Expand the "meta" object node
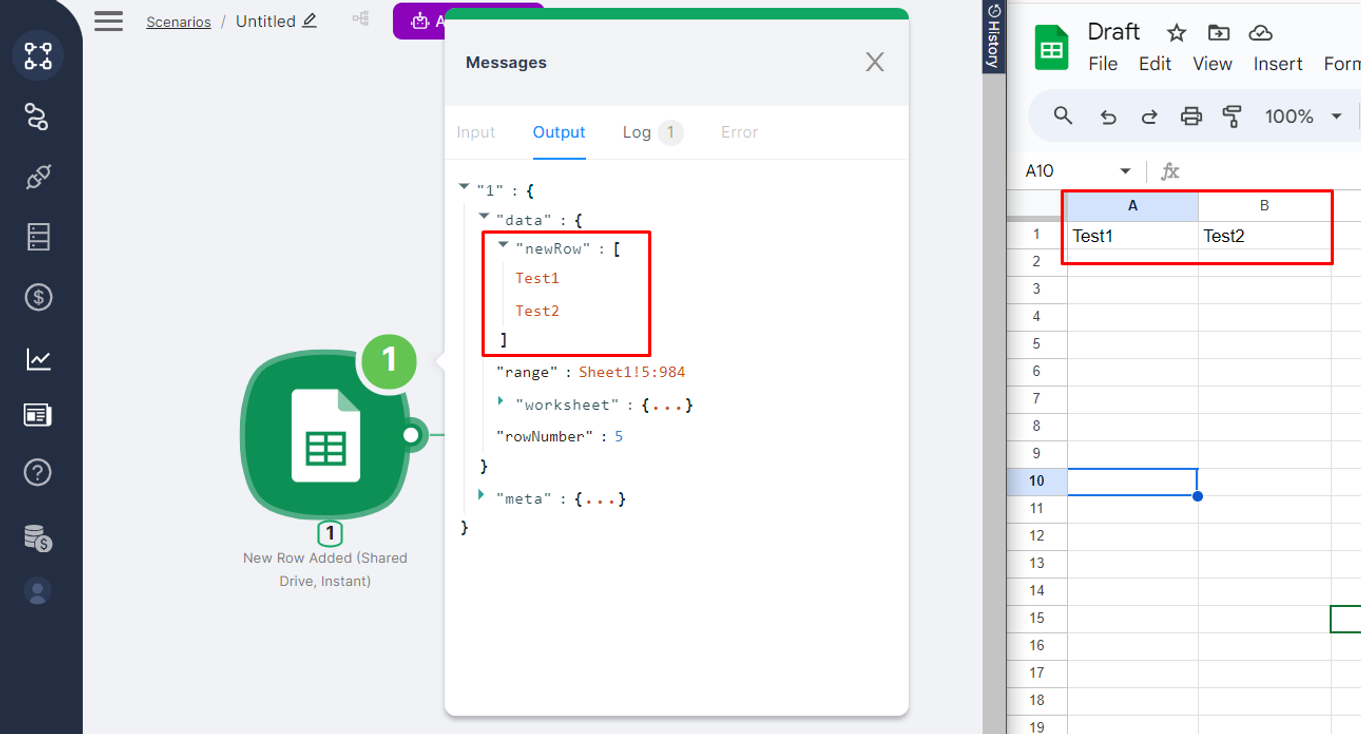The height and width of the screenshot is (734, 1361). [481, 495]
